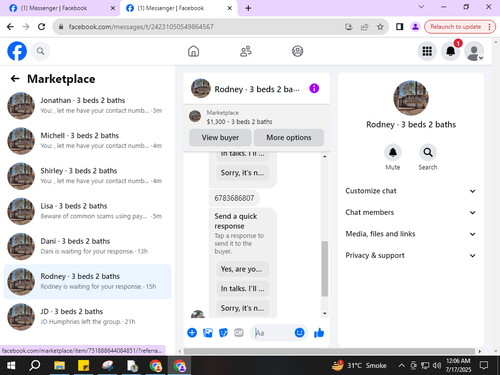
Task: Open the Facebook menu grid icon
Action: click(427, 51)
